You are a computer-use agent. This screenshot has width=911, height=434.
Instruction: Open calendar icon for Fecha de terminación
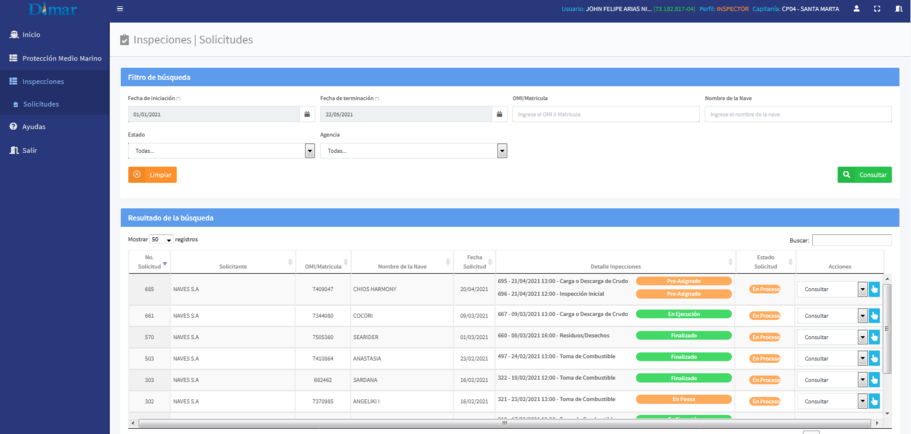(x=500, y=114)
